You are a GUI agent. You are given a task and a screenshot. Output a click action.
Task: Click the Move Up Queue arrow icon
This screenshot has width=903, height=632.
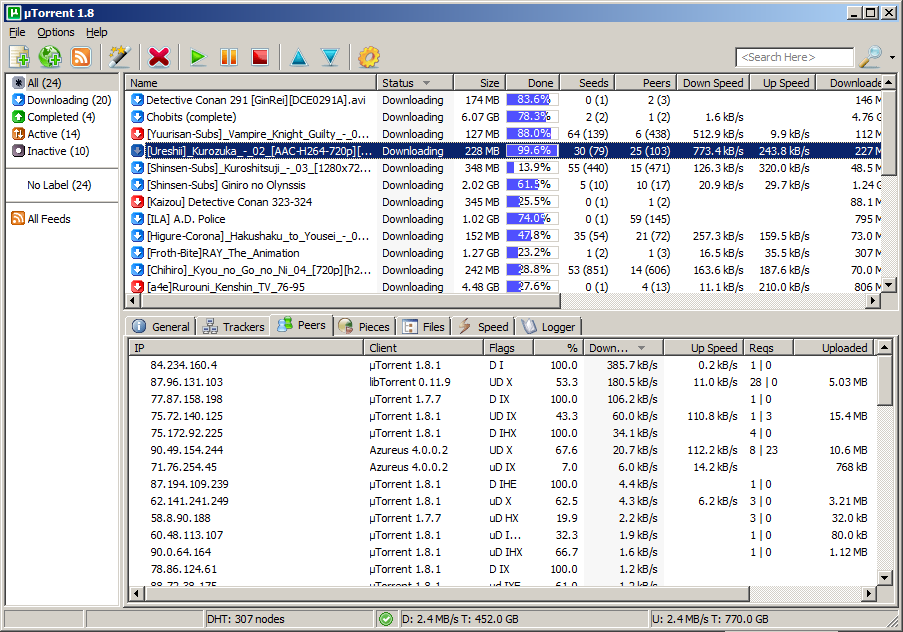(x=299, y=57)
